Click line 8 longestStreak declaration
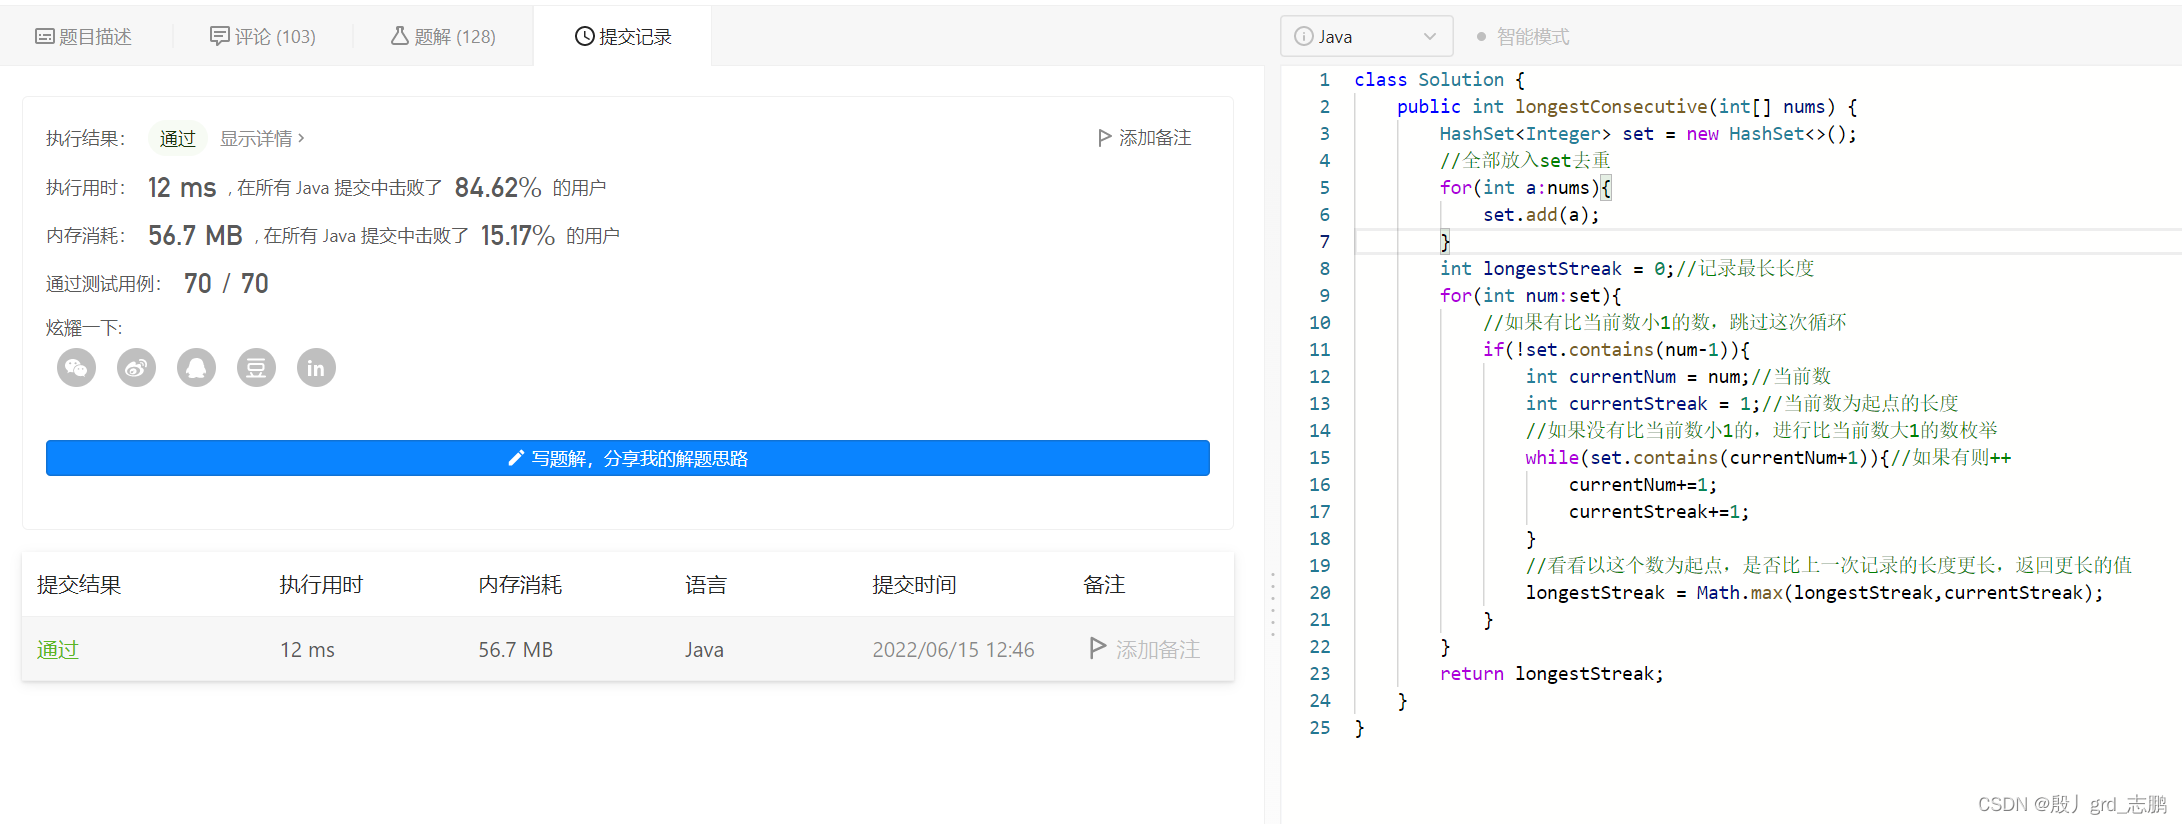Image resolution: width=2182 pixels, height=824 pixels. click(x=1556, y=268)
